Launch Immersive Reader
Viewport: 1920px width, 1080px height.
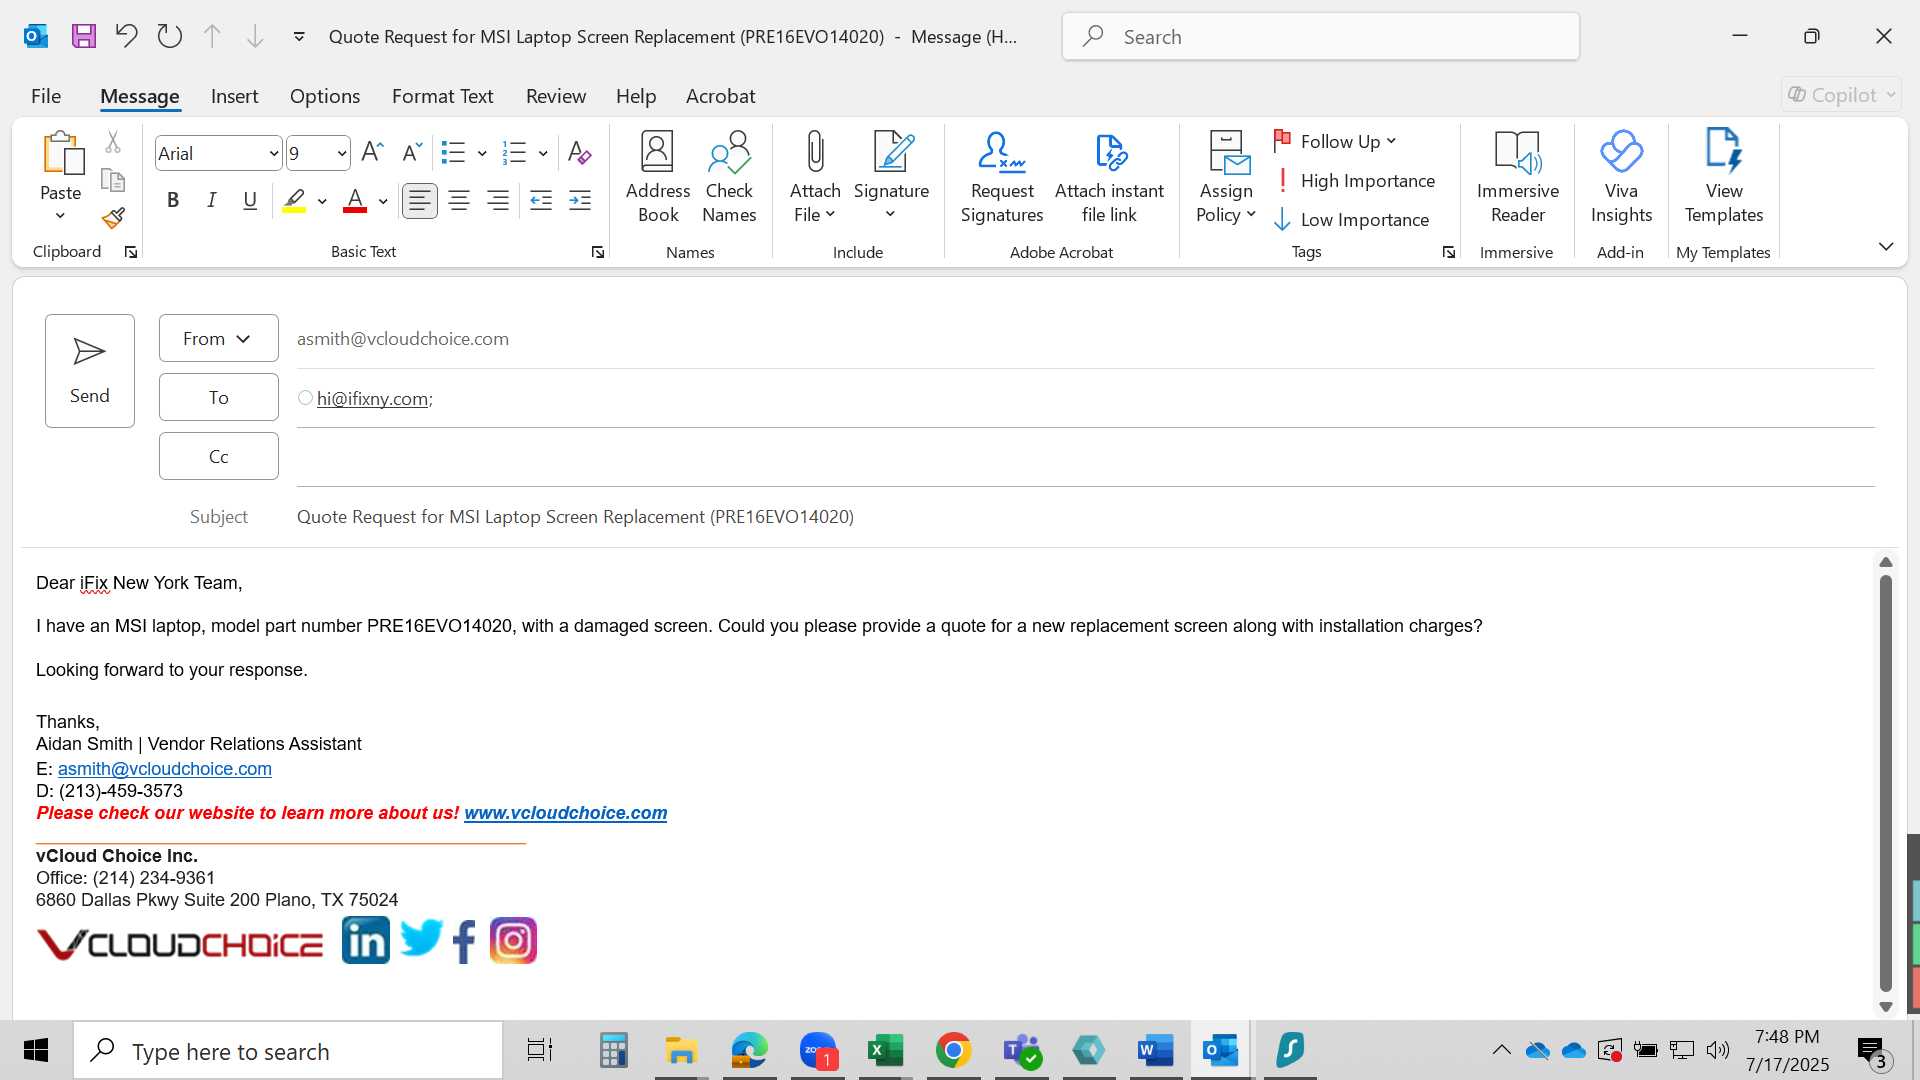[1517, 178]
